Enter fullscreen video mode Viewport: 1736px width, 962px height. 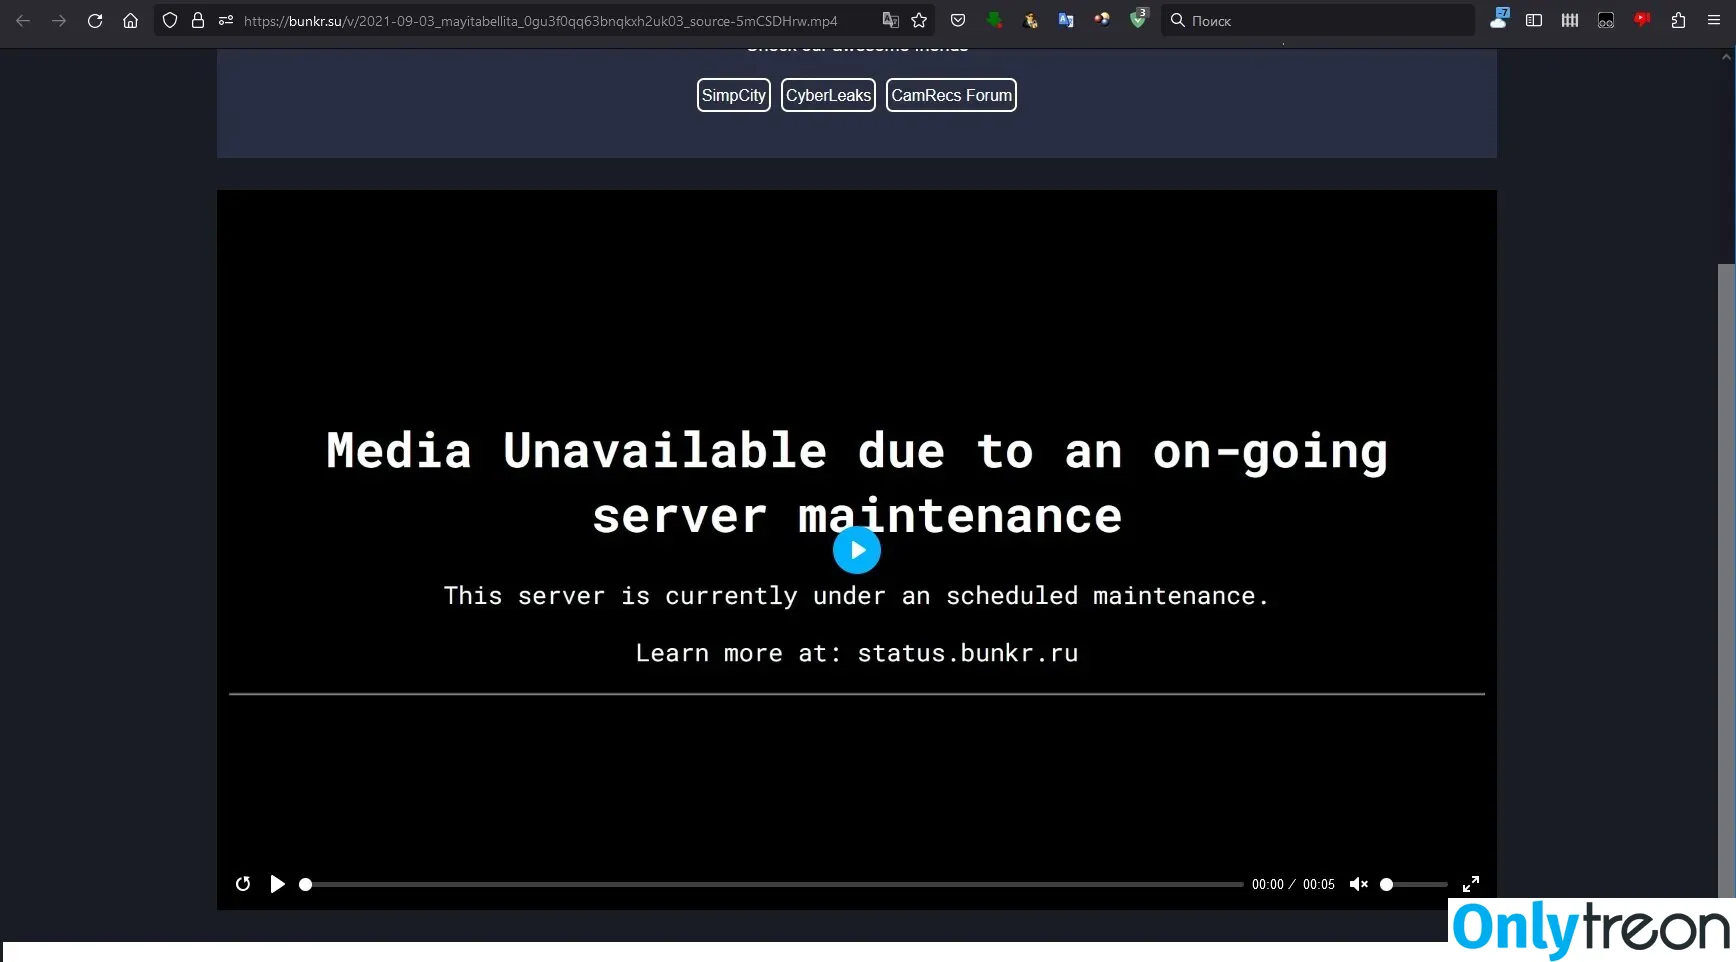pos(1471,884)
